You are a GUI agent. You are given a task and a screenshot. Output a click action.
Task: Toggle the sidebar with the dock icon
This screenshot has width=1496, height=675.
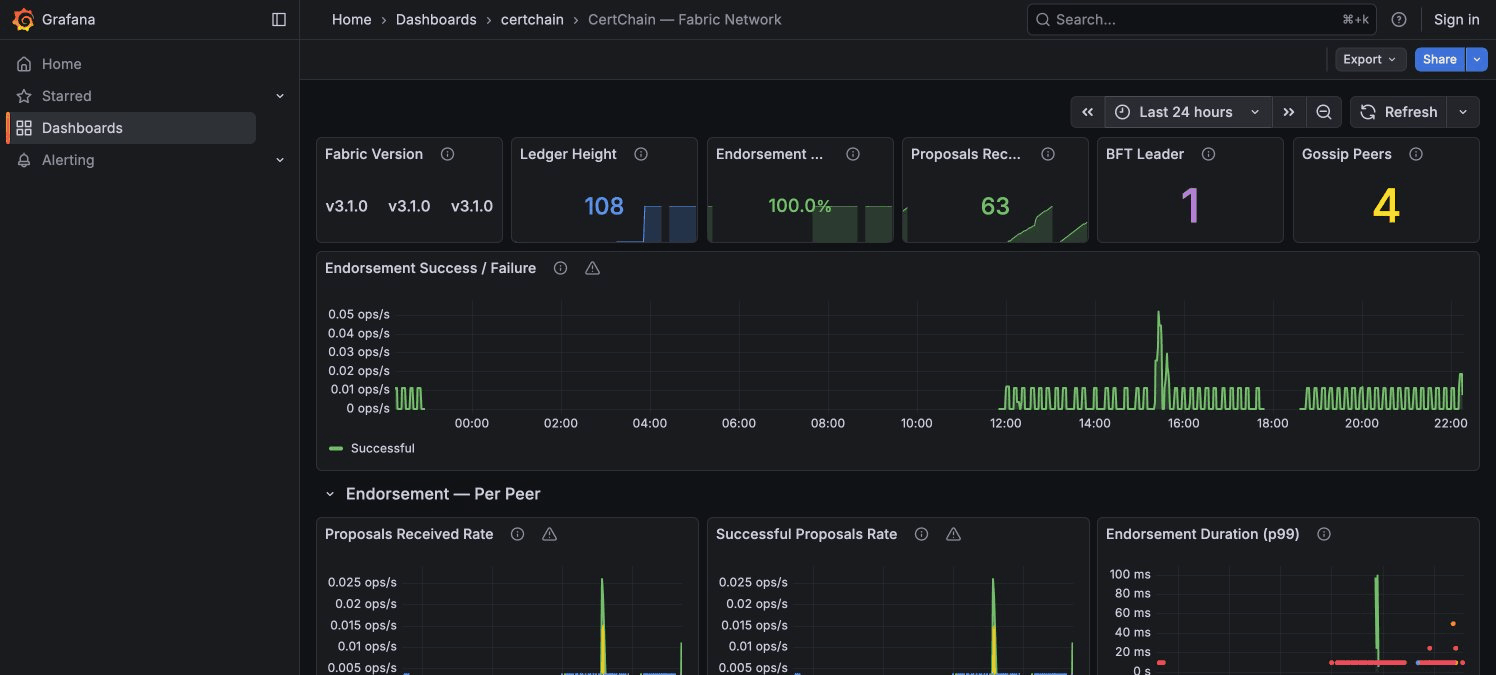point(278,19)
